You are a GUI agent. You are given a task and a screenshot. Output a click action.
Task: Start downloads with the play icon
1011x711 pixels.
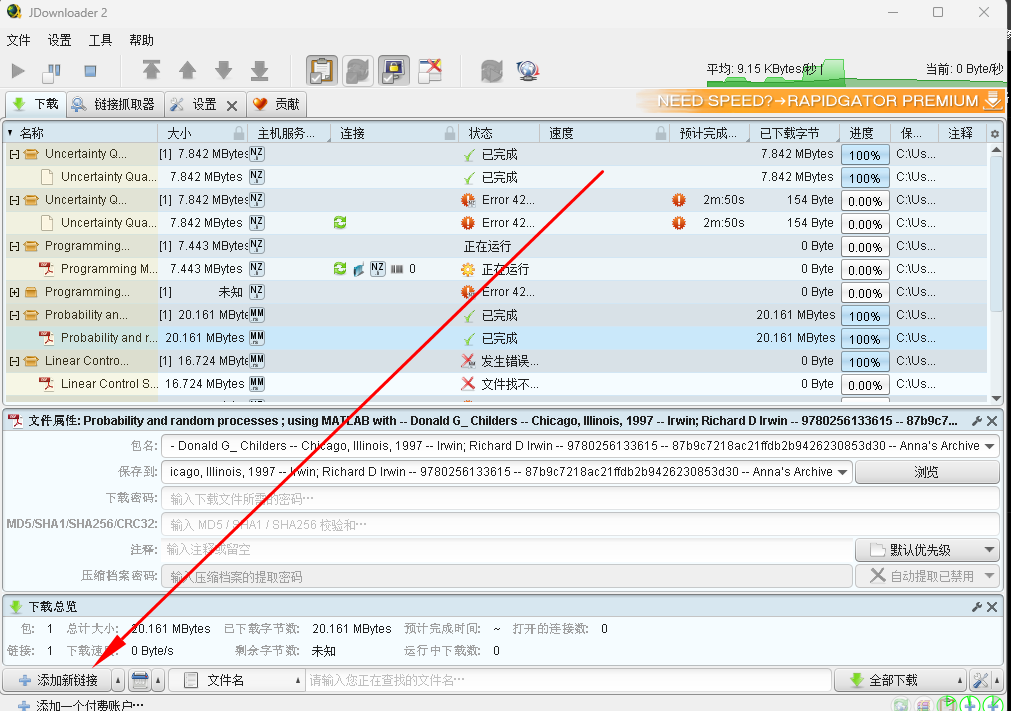coord(17,71)
